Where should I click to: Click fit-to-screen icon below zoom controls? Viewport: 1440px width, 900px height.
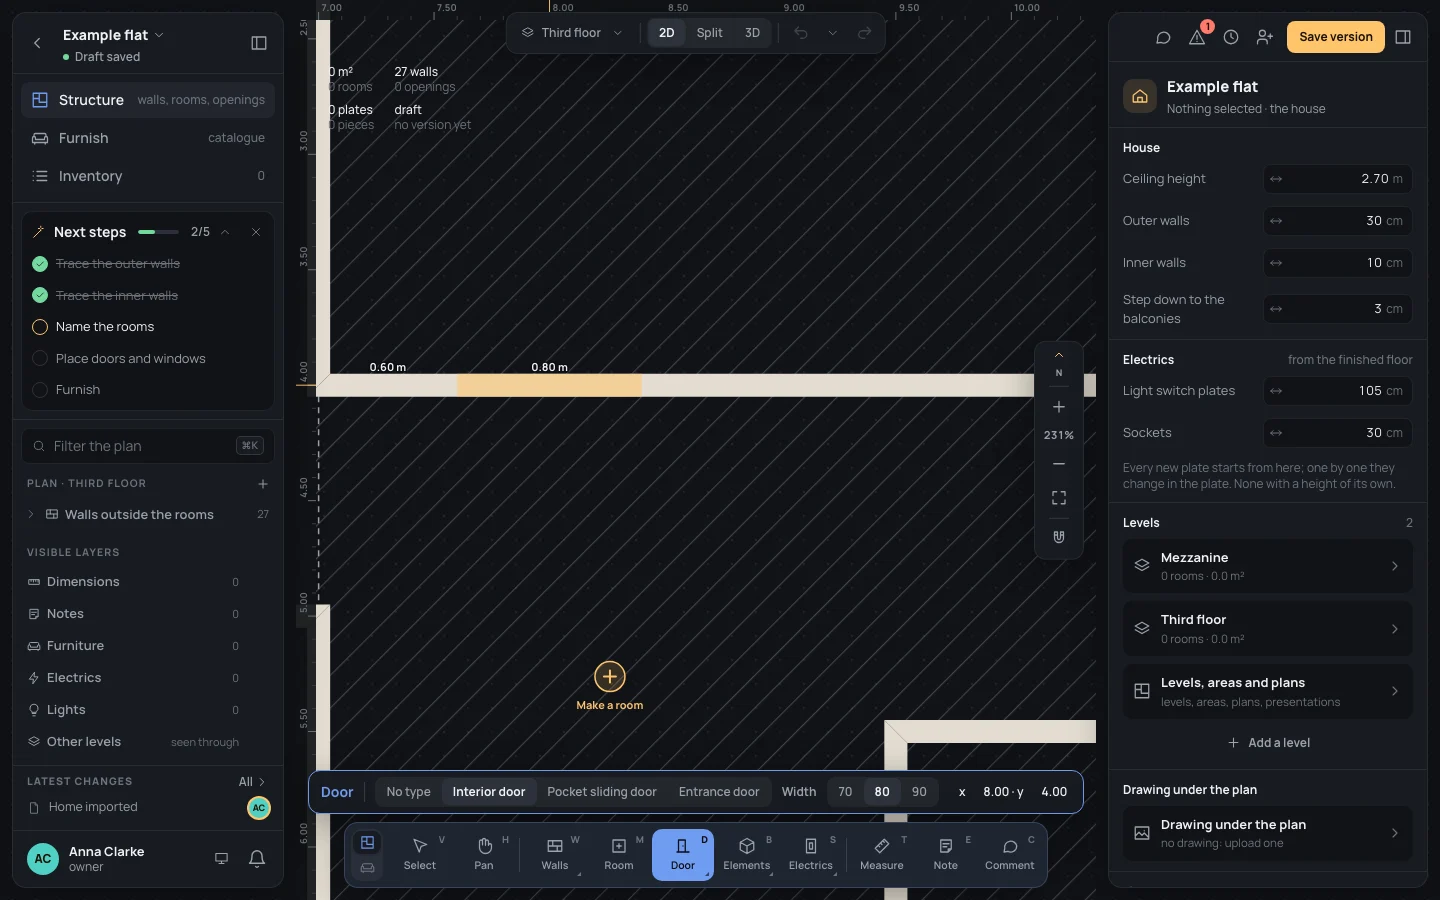tap(1059, 498)
